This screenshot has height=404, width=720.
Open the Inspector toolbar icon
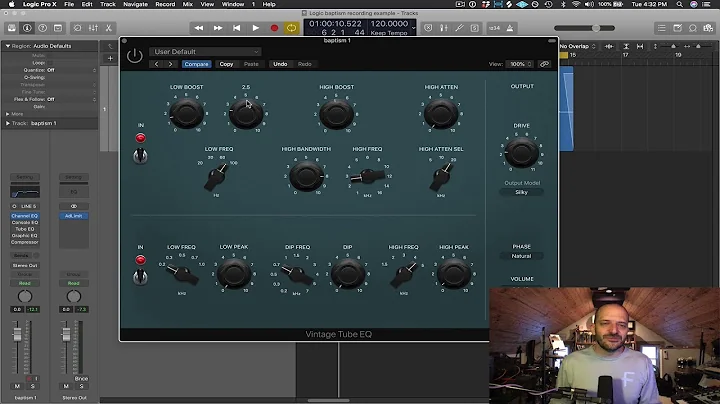[27, 28]
